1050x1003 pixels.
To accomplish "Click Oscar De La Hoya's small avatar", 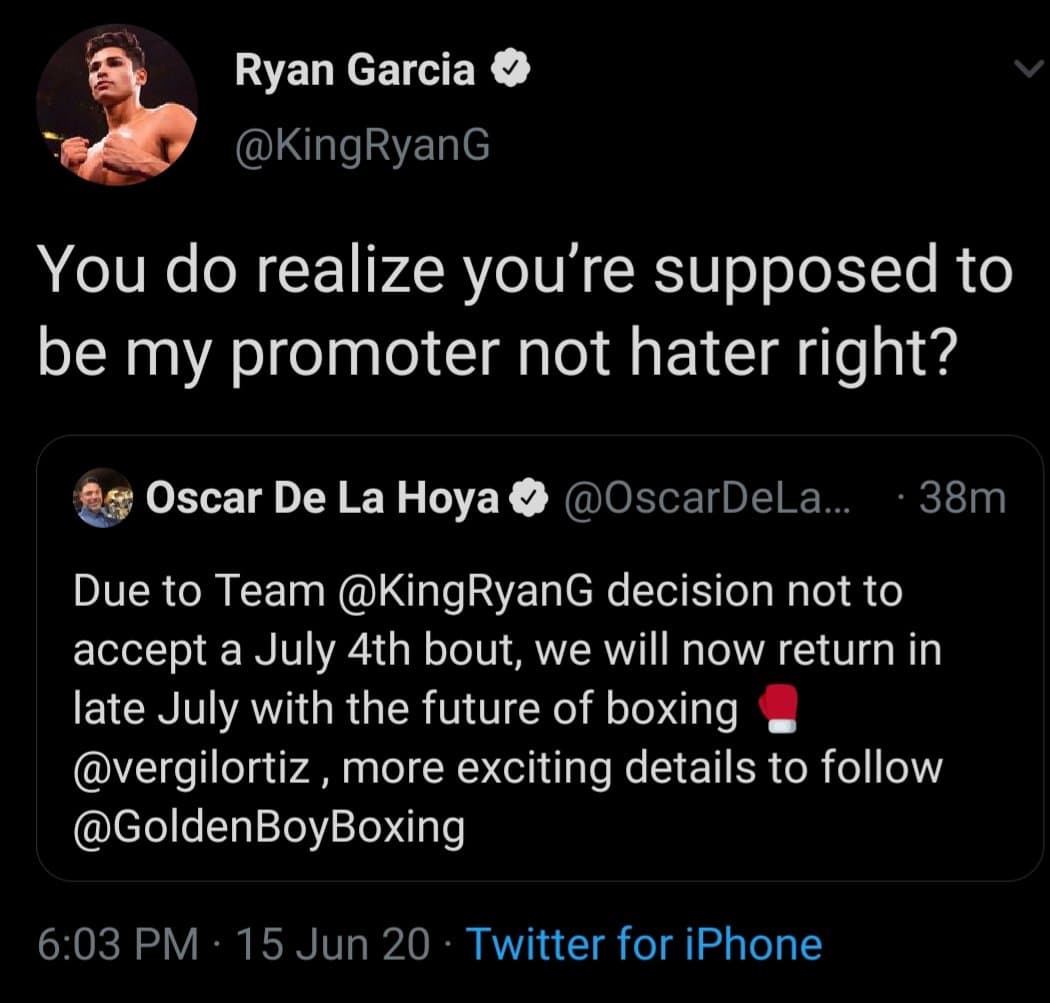I will 102,498.
